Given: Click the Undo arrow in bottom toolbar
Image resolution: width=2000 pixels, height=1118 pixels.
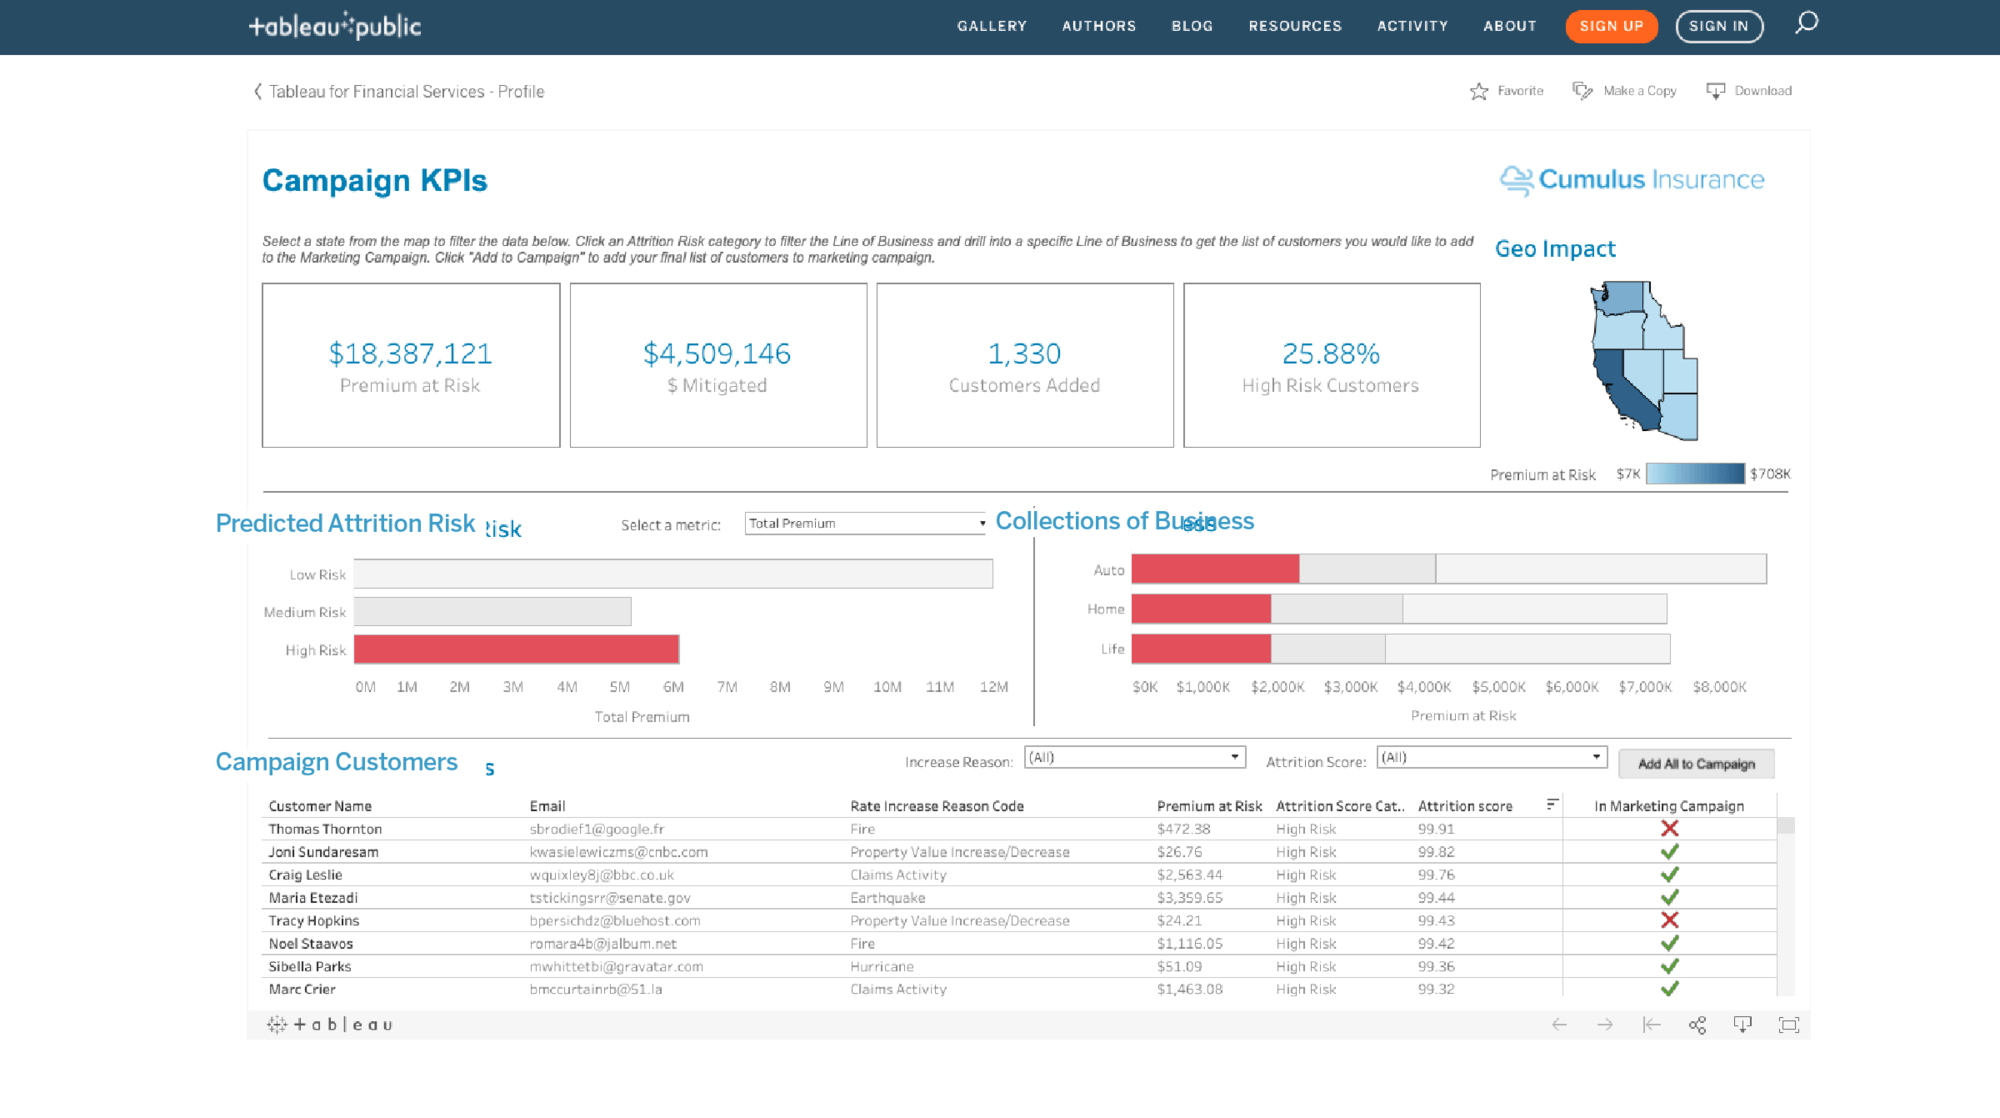Looking at the screenshot, I should pos(1559,1025).
